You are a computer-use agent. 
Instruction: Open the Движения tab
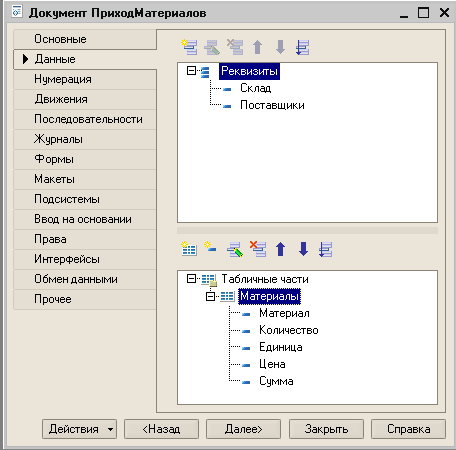coord(85,99)
